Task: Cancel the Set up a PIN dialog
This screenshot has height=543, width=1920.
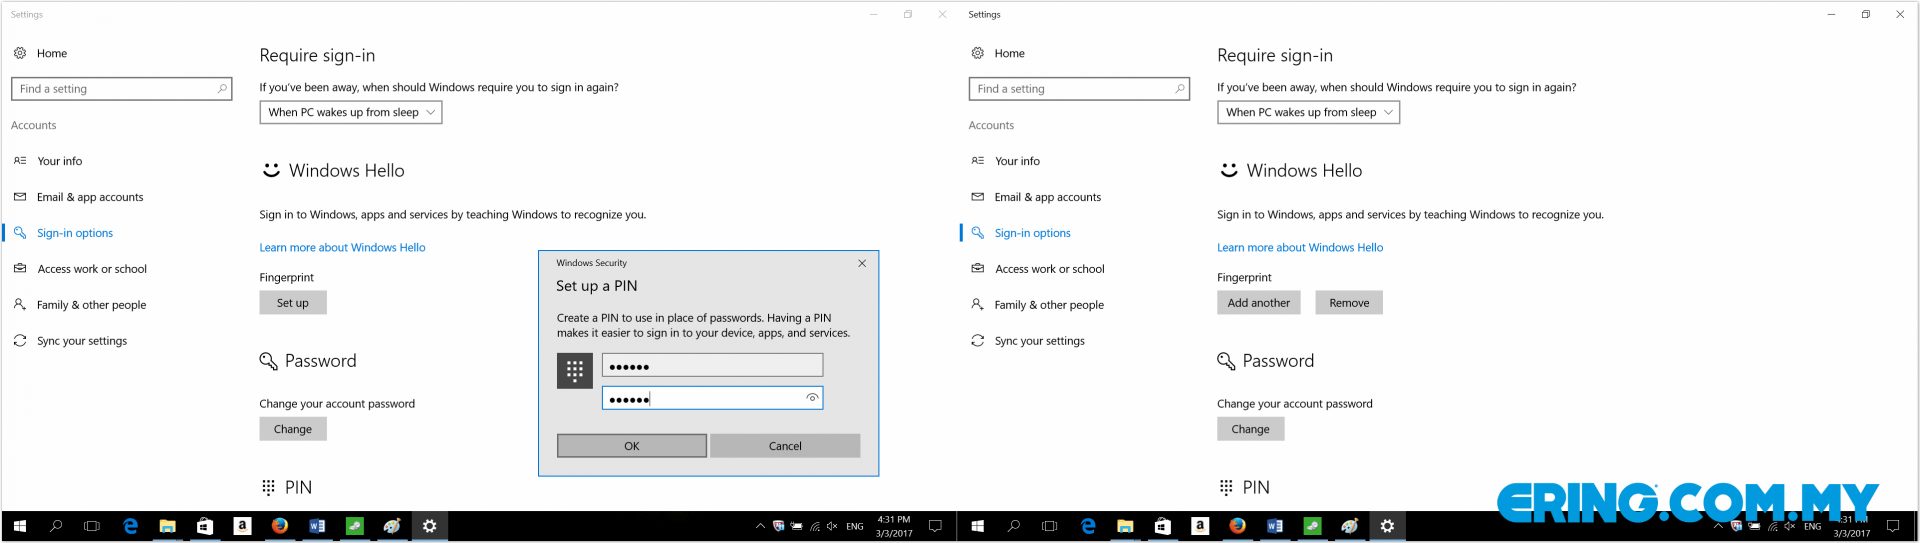Action: (x=785, y=446)
